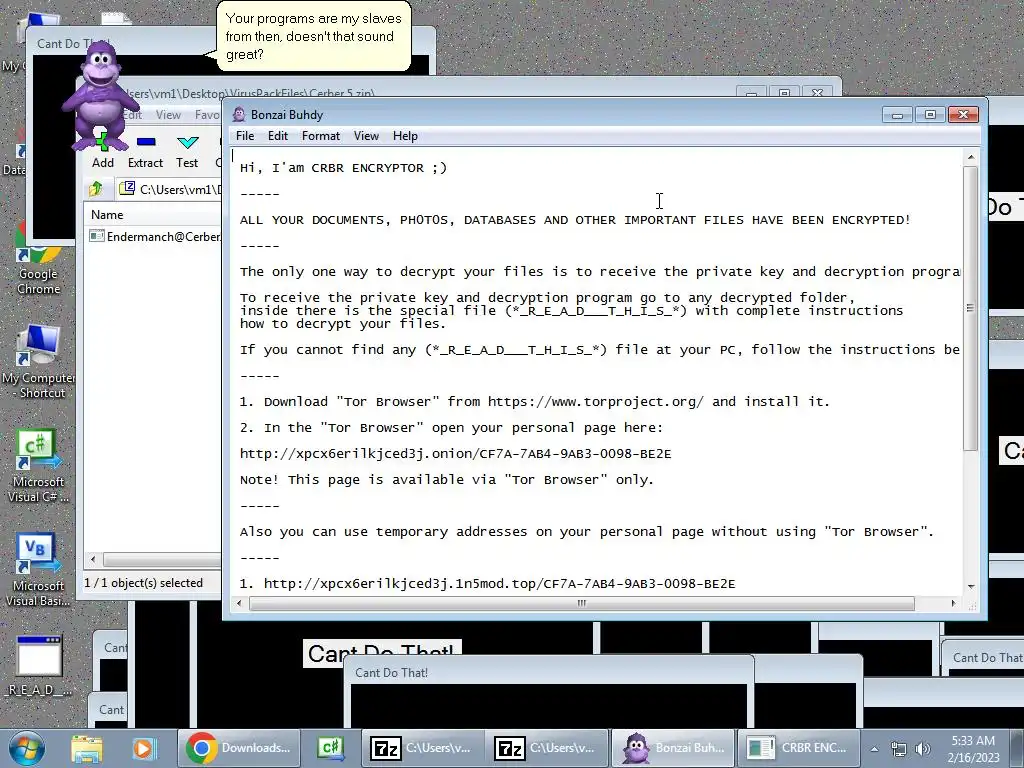This screenshot has width=1024, height=768.
Task: Click the Bonzai Buhdy window title icon
Action: [x=239, y=115]
